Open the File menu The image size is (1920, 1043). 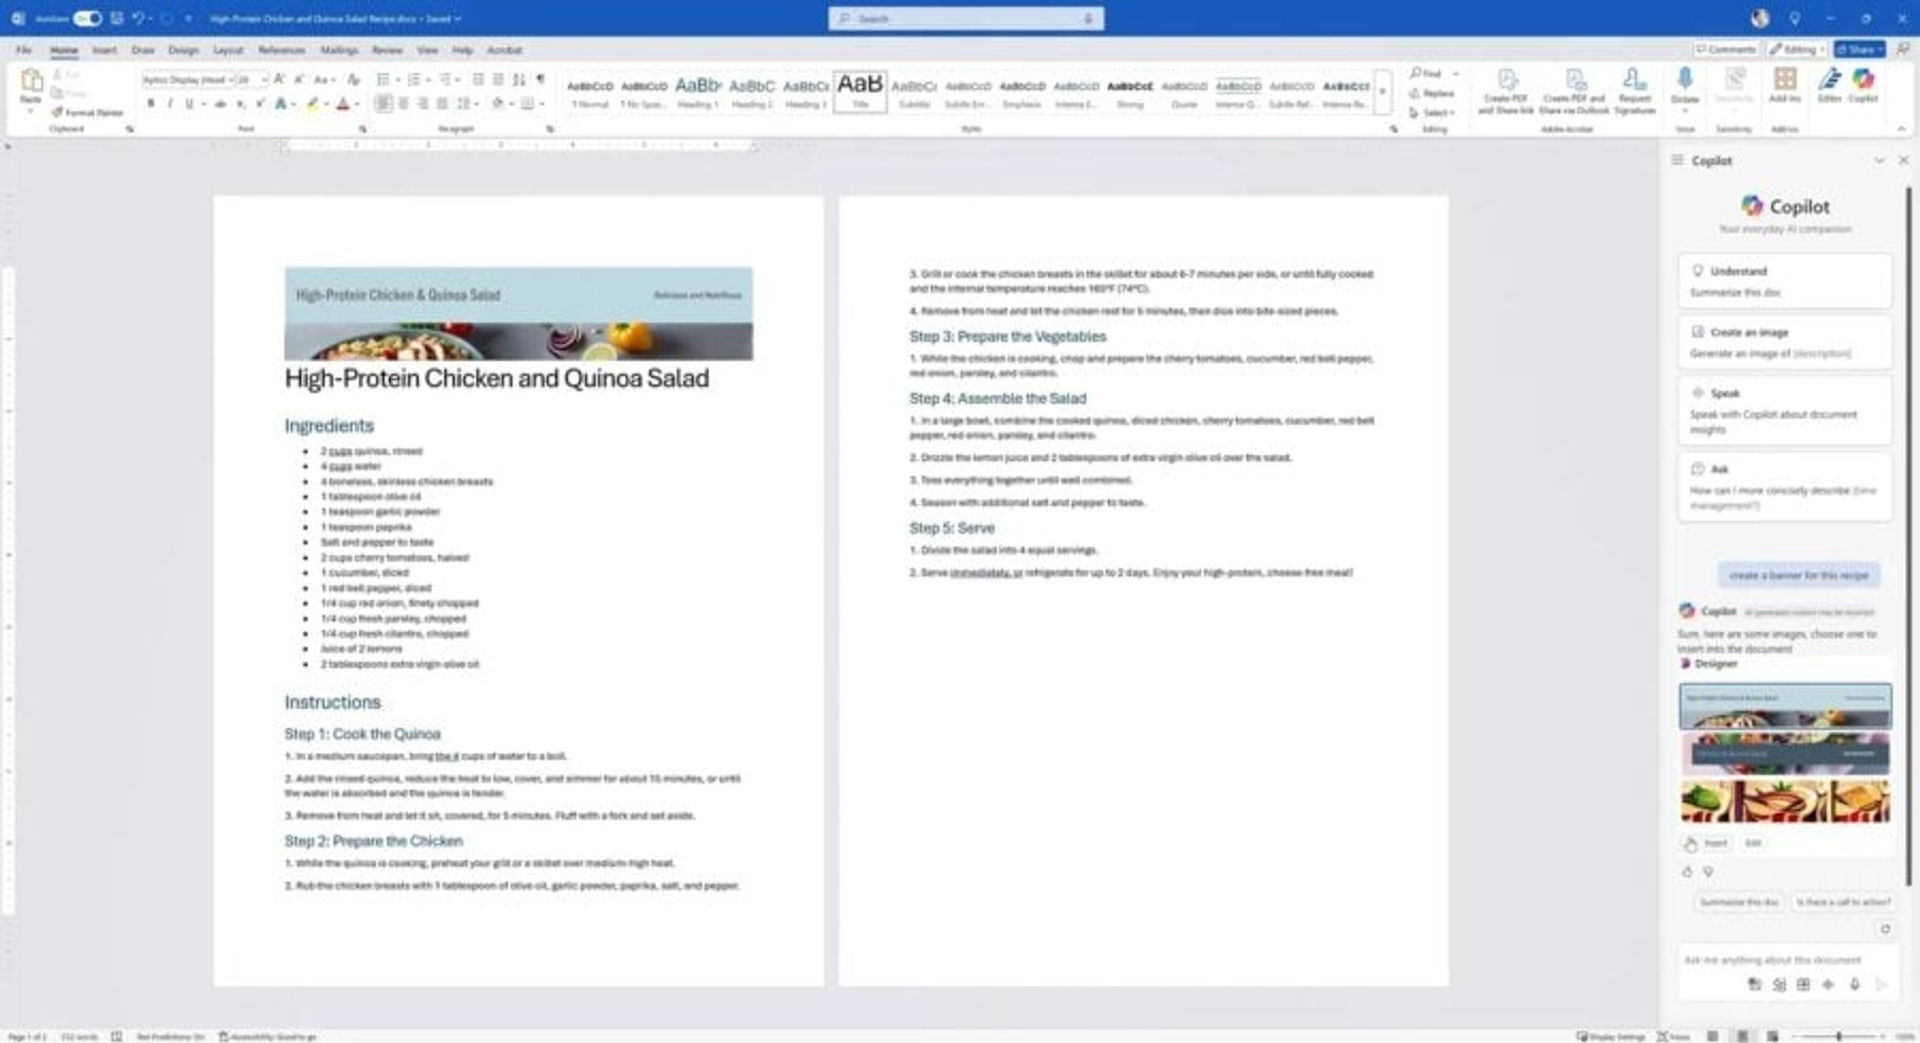(24, 49)
